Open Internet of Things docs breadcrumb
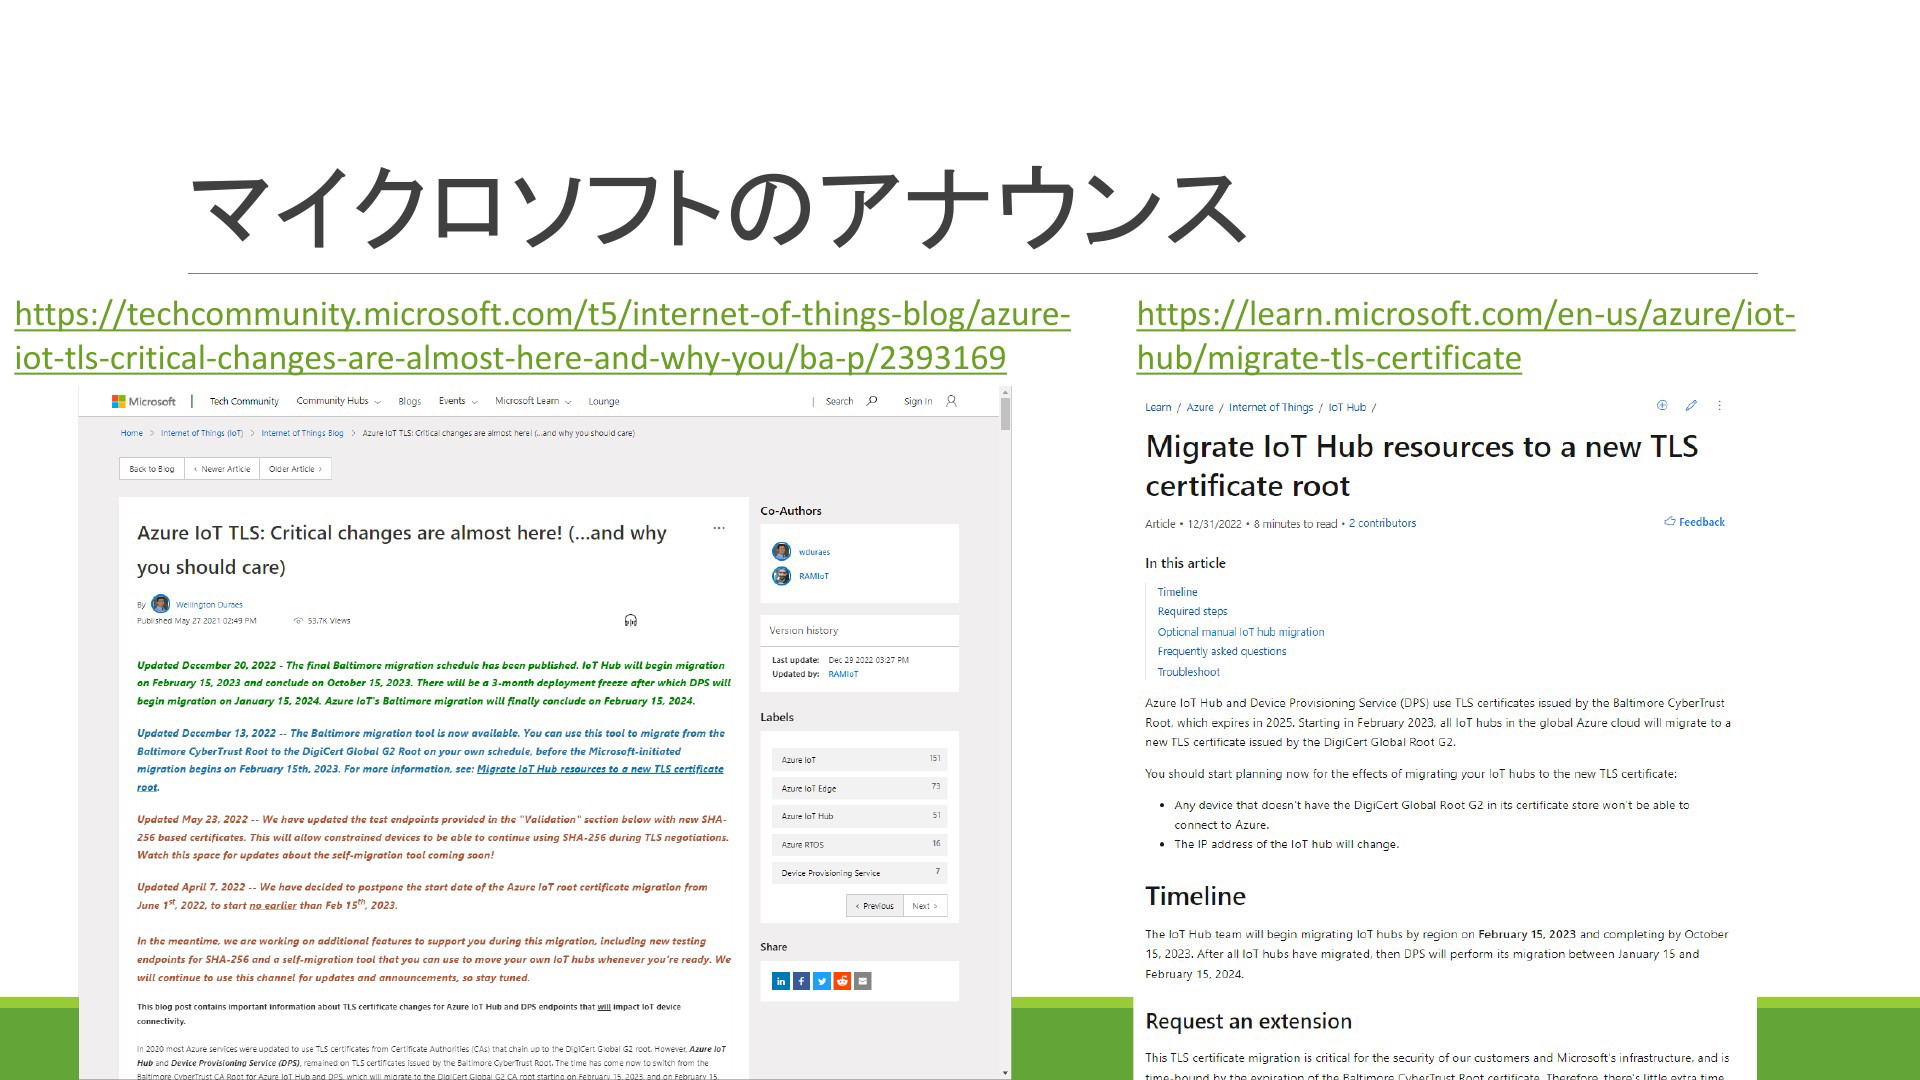 click(x=1270, y=407)
